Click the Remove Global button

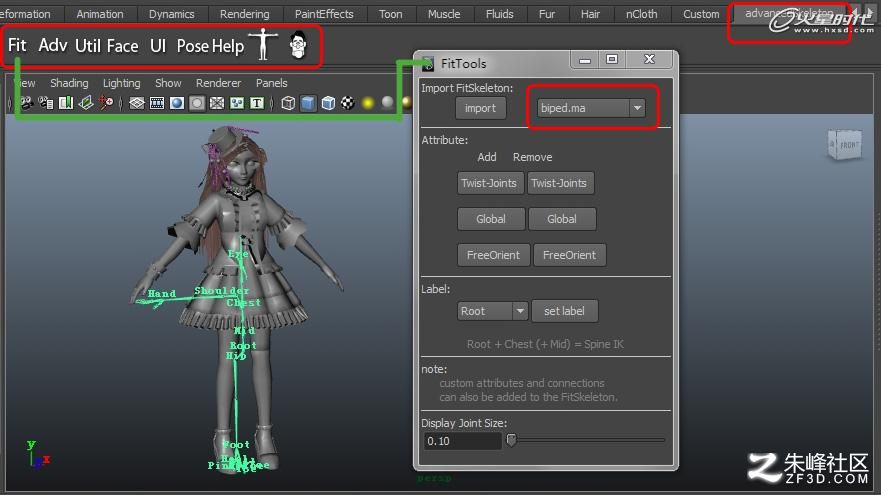click(x=562, y=219)
